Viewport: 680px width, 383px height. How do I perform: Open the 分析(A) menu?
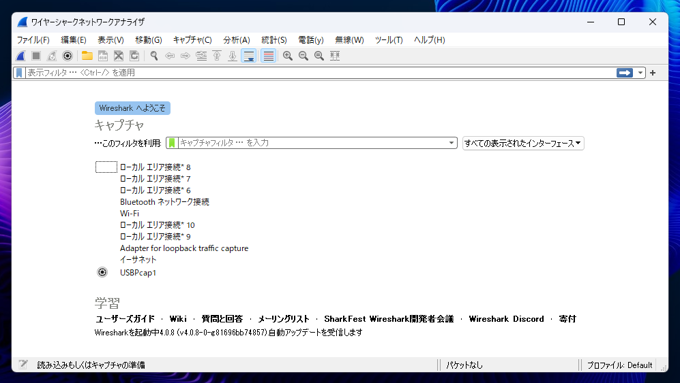236,40
